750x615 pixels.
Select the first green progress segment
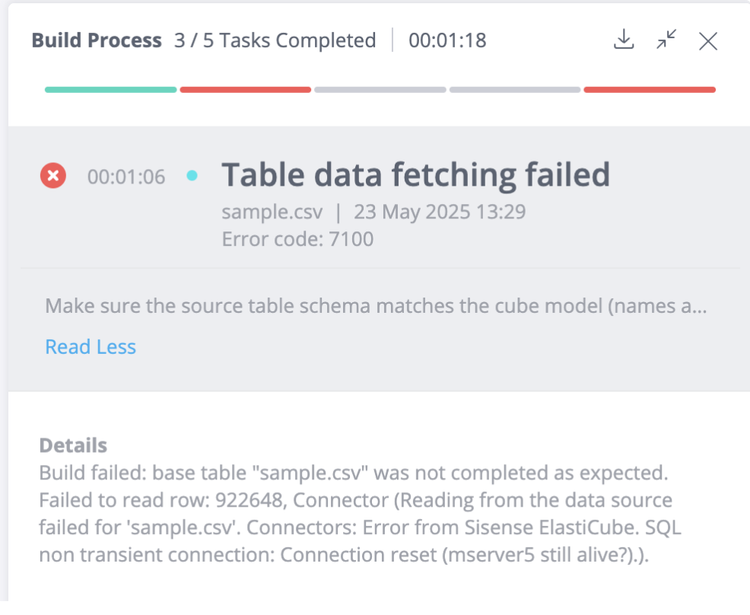coord(111,90)
